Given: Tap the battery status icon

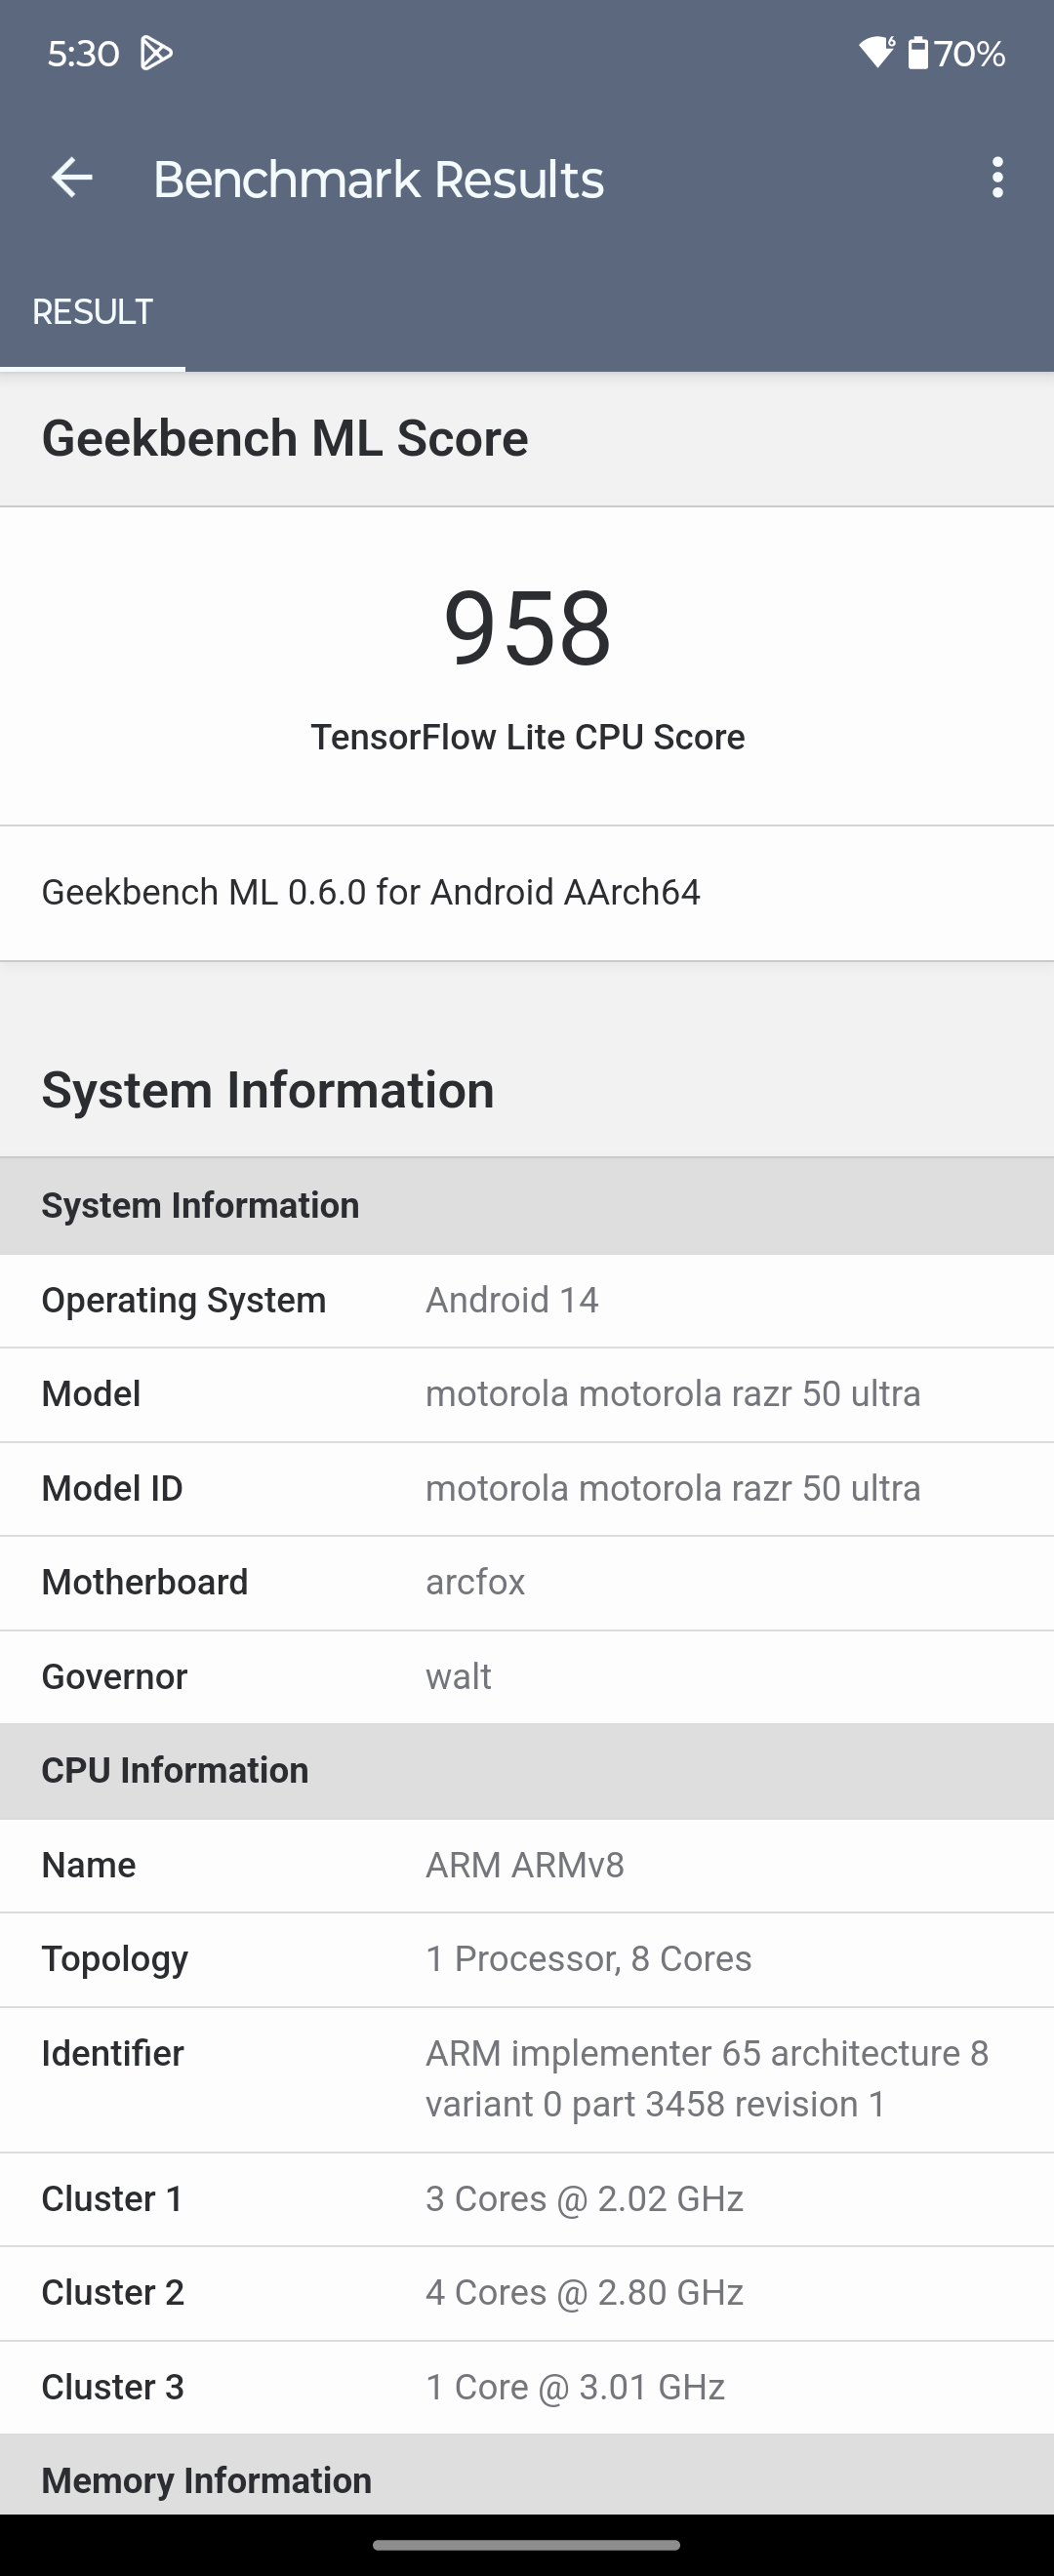Looking at the screenshot, I should (x=917, y=52).
